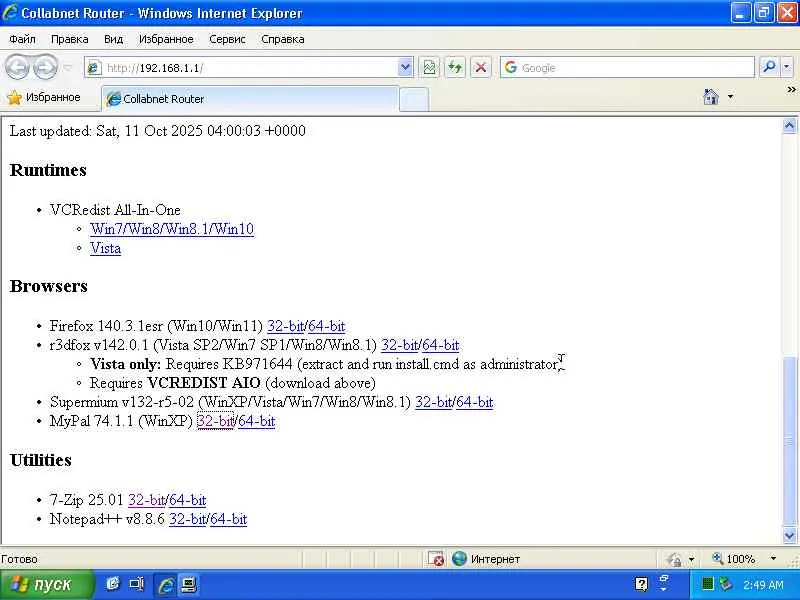Open Firefox 140.3.1esr 32-bit link
Viewport: 800px width, 600px height.
click(286, 326)
